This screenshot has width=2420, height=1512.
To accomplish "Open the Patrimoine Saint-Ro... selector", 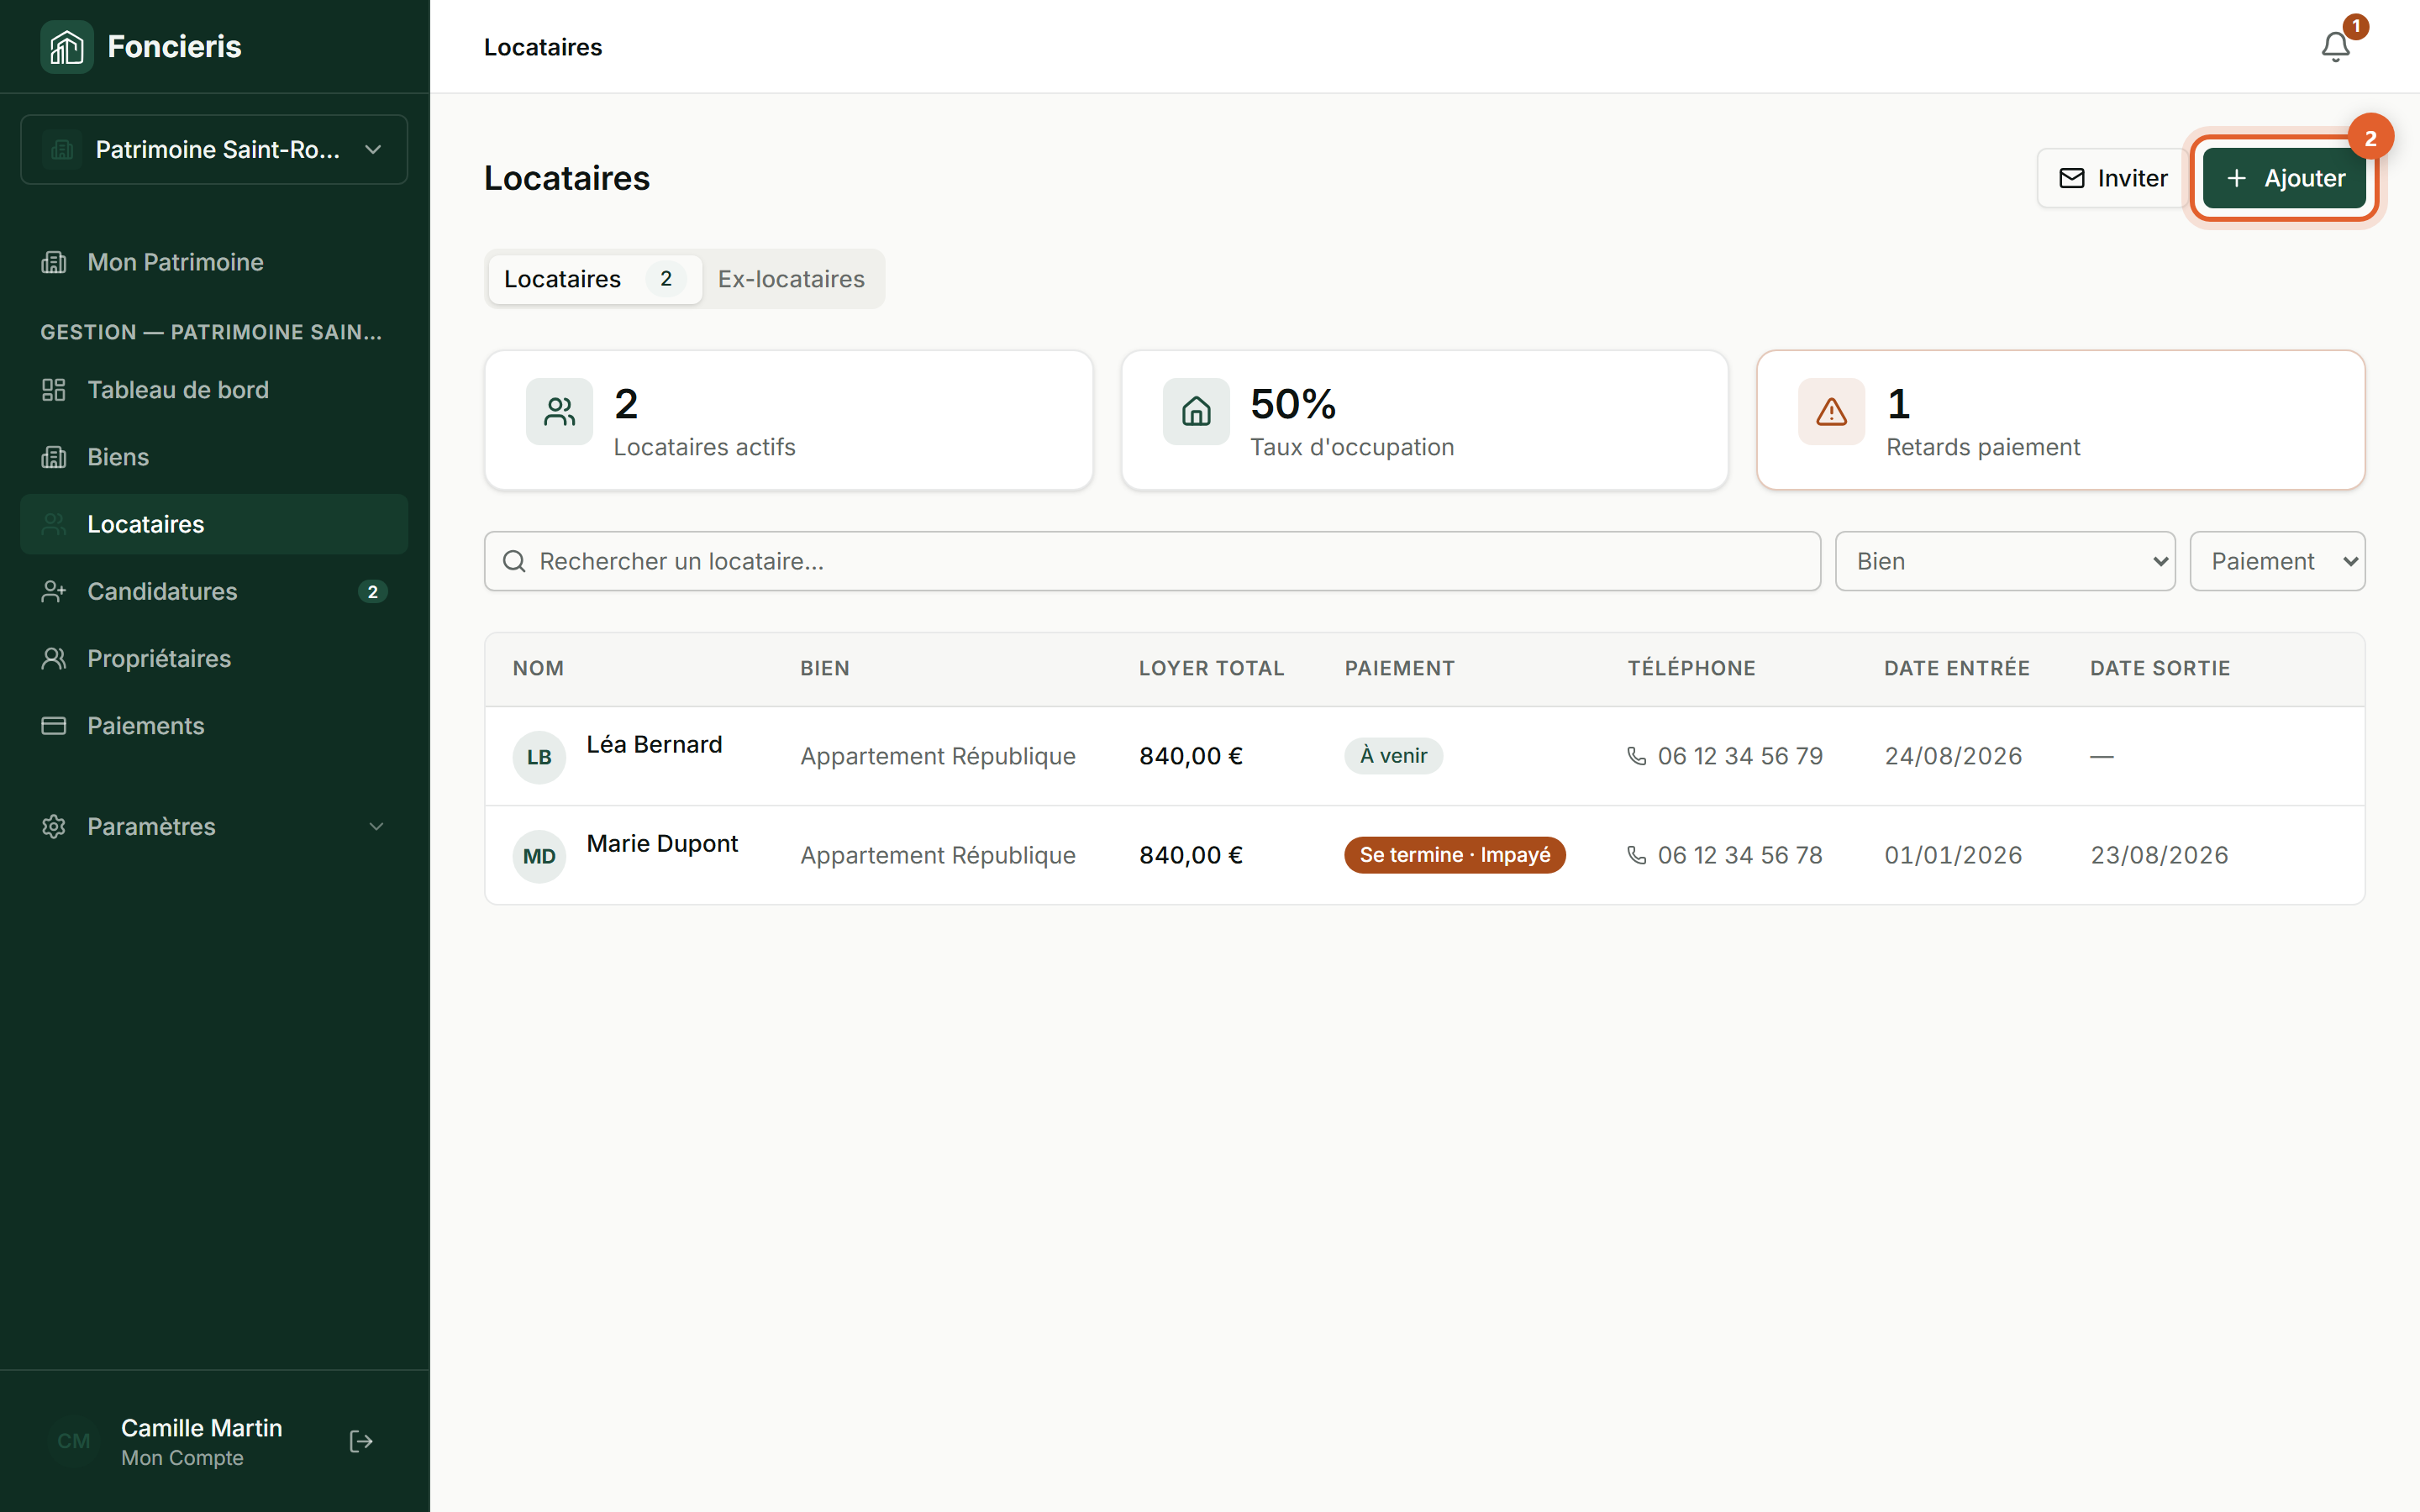I will pyautogui.click(x=214, y=149).
